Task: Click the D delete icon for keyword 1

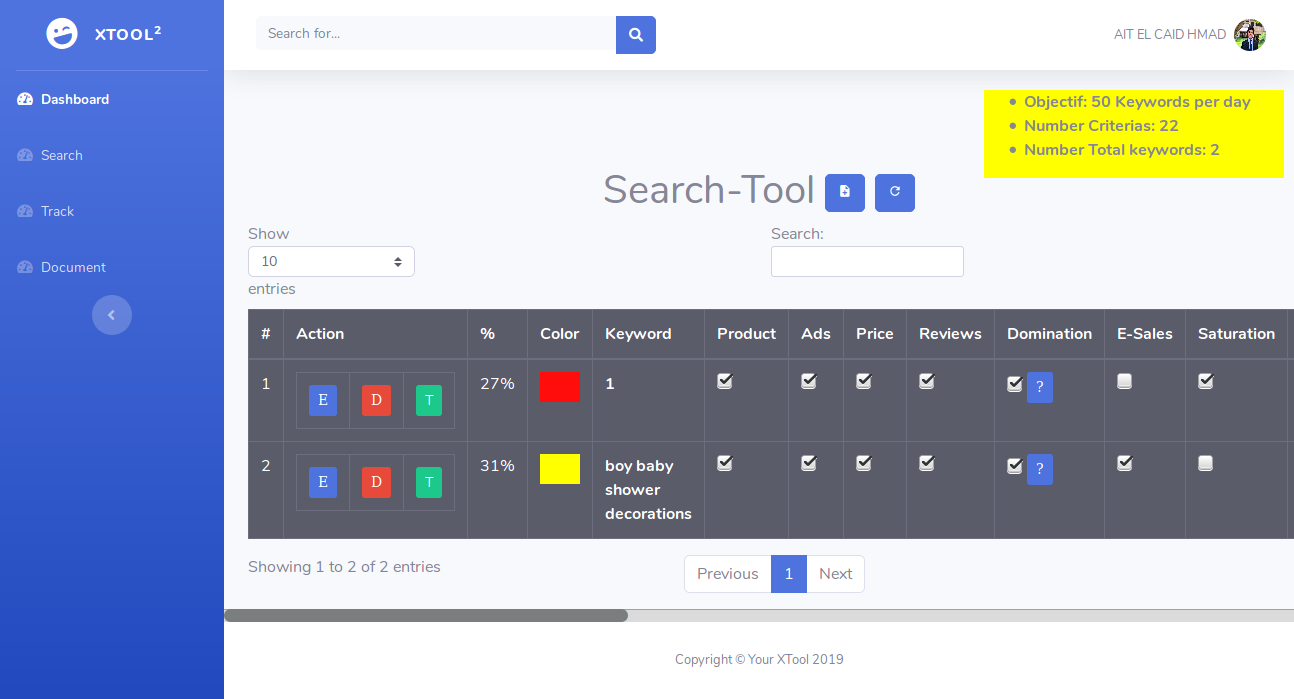Action: 376,400
